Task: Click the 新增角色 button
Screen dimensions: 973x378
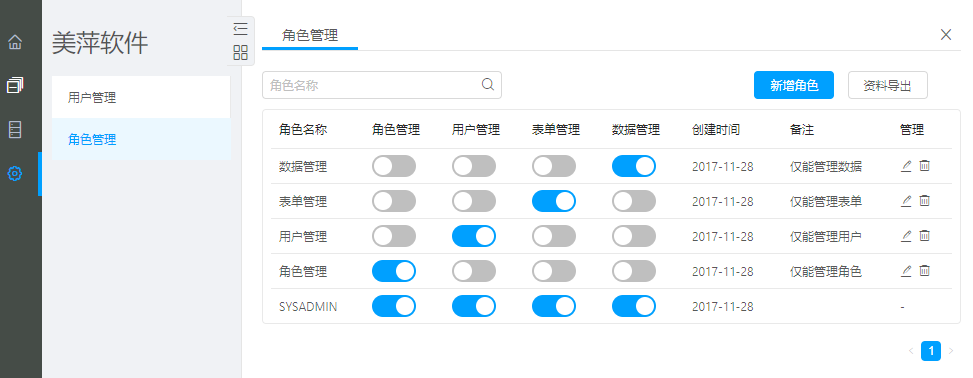Action: (794, 86)
